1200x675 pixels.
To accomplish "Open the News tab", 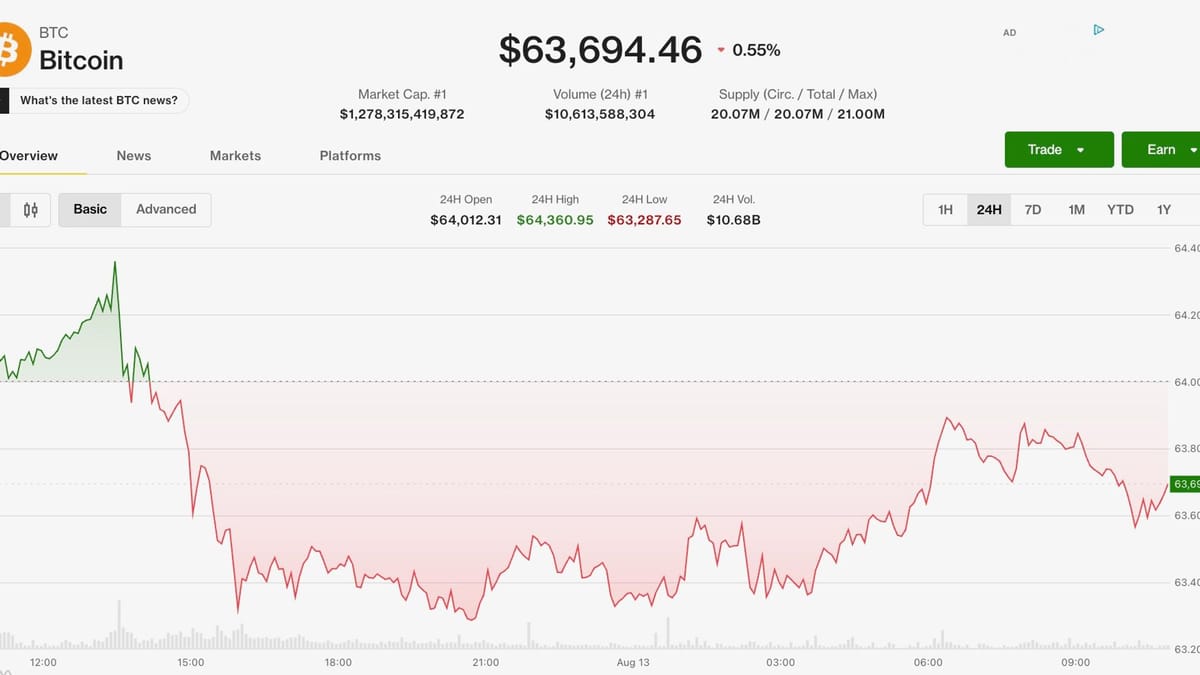I will tap(134, 156).
